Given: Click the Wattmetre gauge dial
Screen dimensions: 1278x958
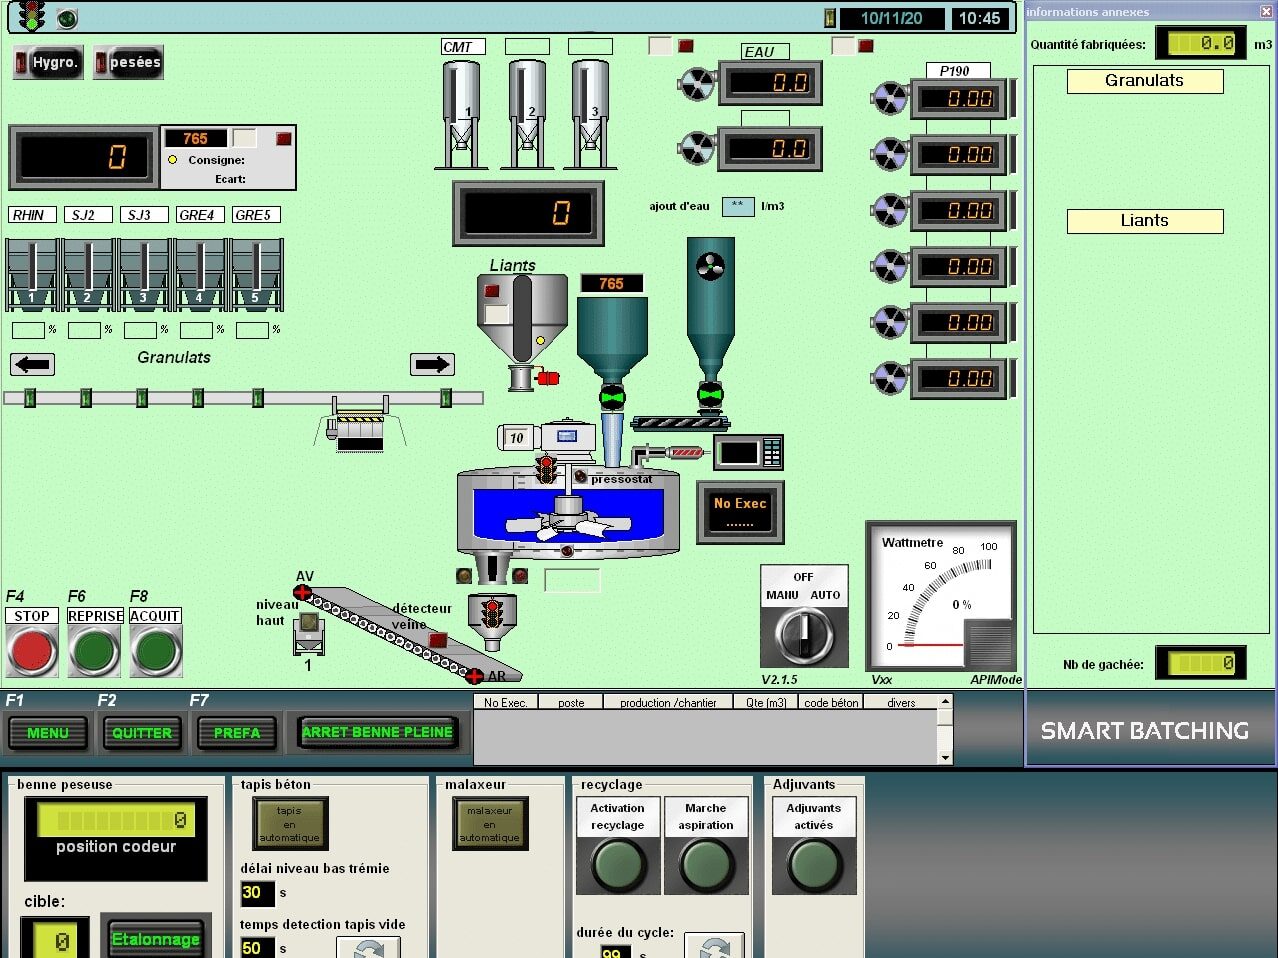Looking at the screenshot, I should pos(940,595).
